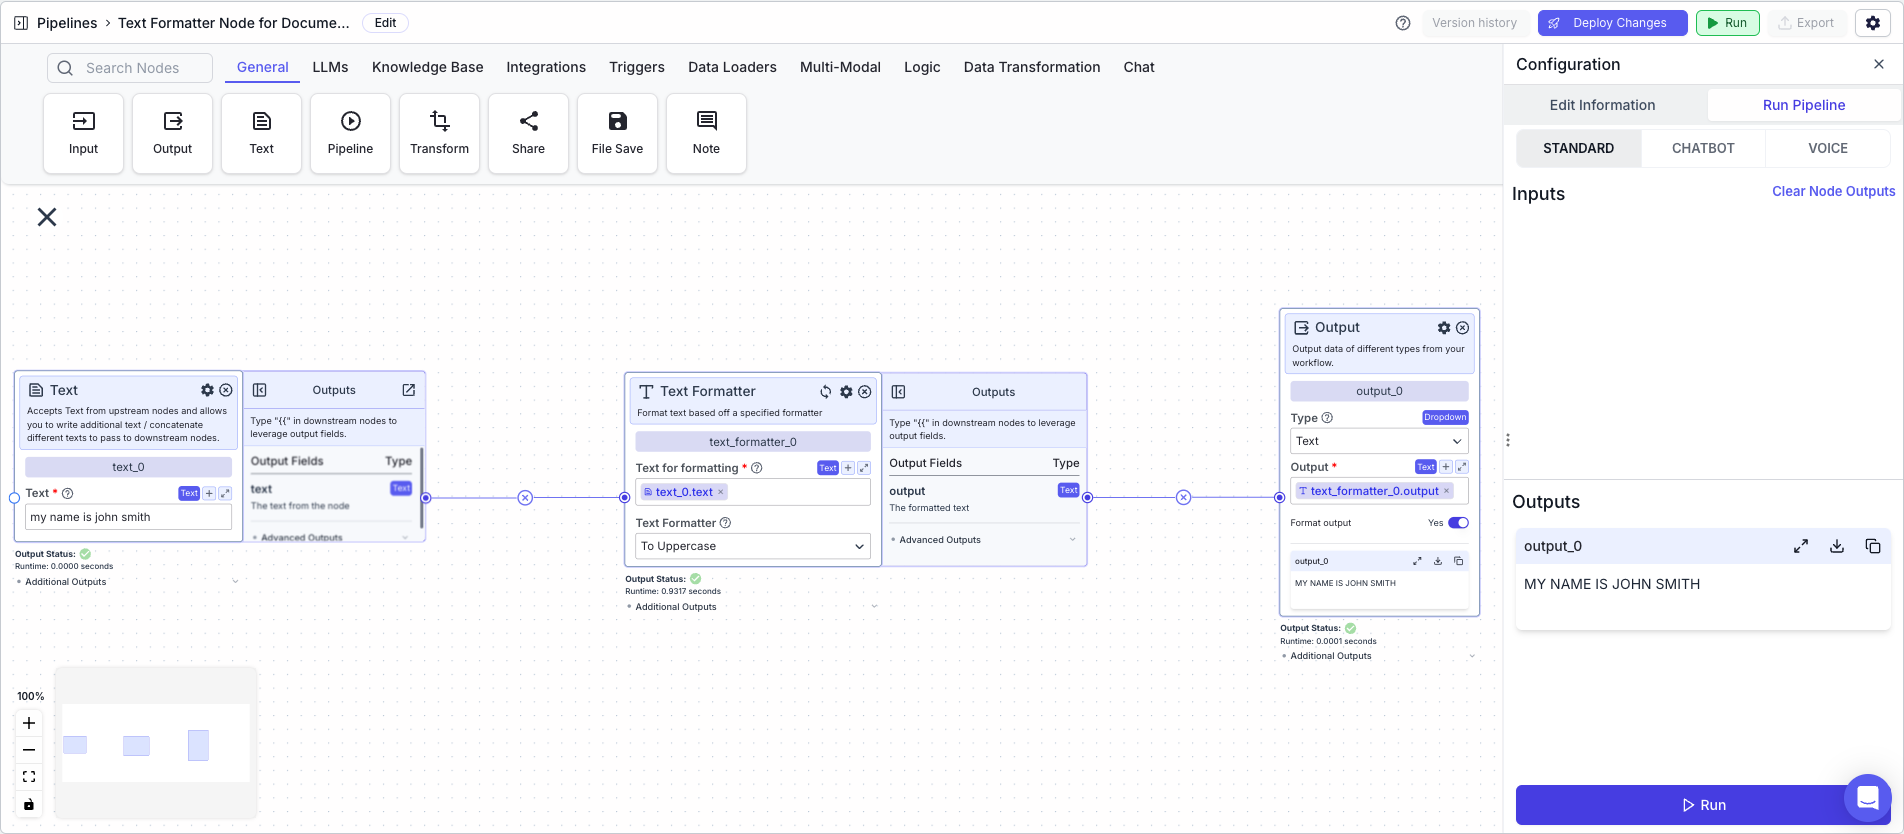
Task: Zoom out on the canvas
Action: [x=29, y=750]
